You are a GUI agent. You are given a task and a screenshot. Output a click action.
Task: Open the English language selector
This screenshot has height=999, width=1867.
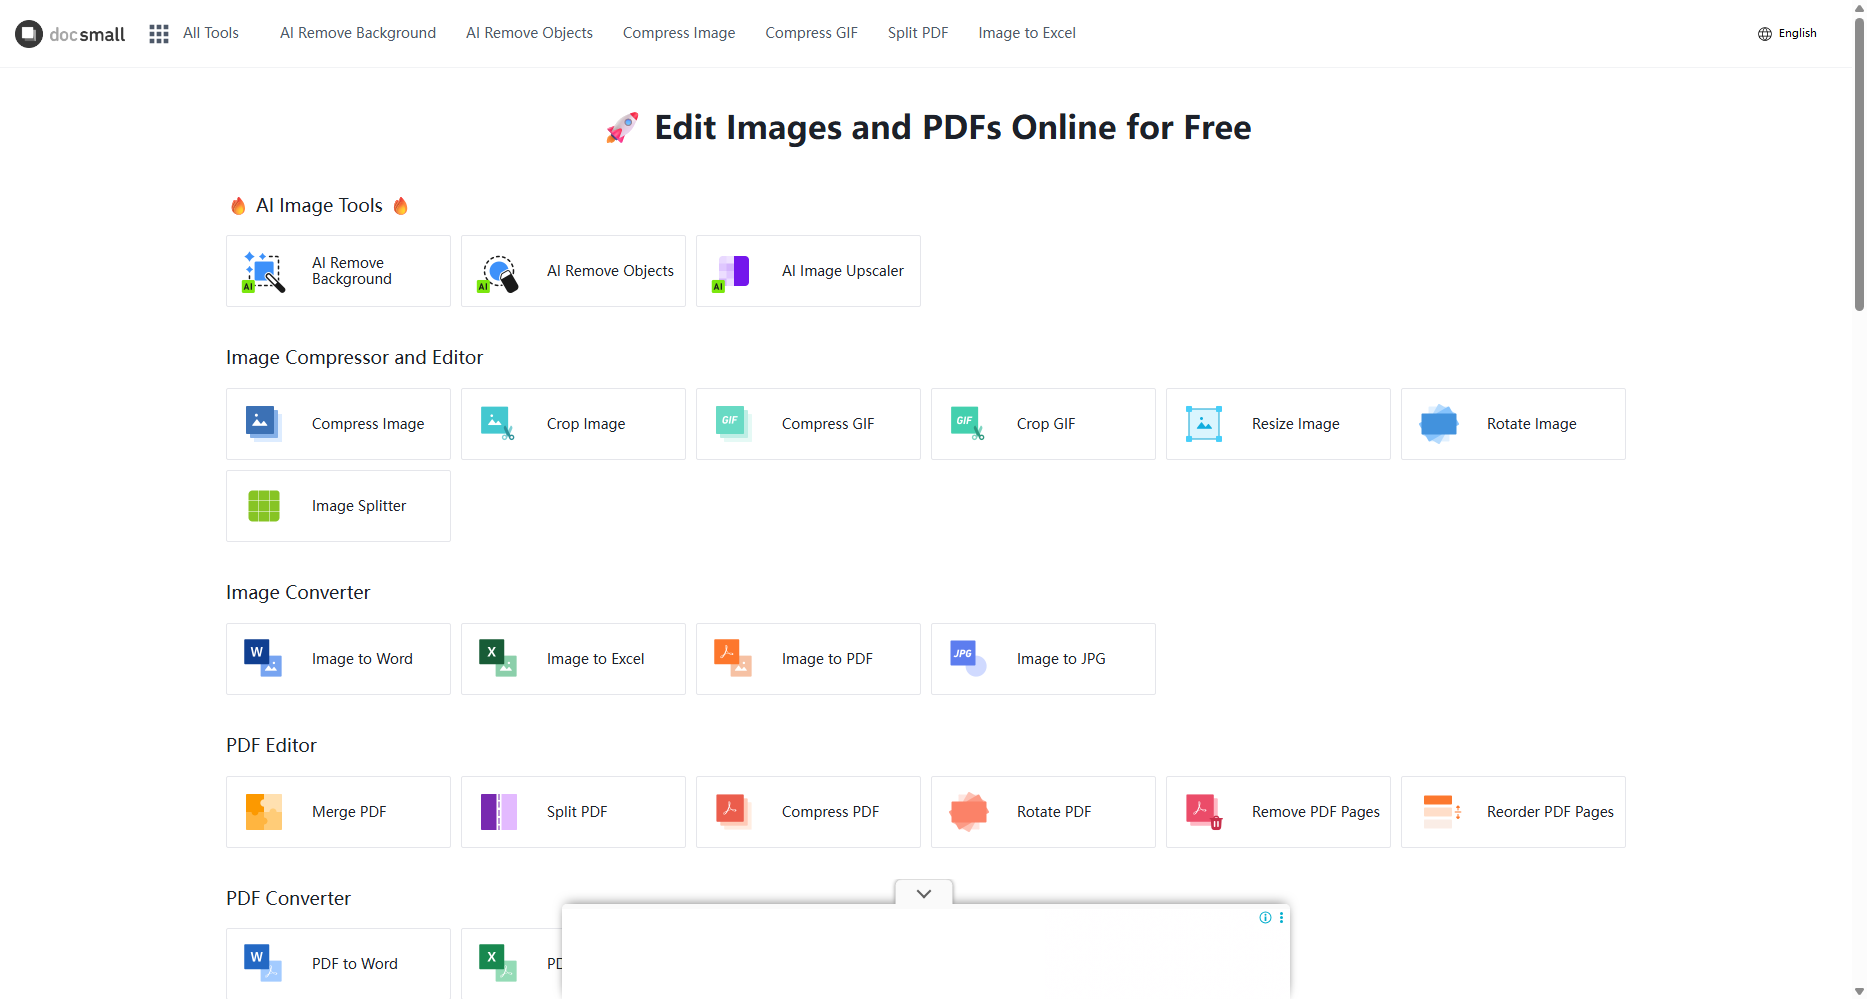tap(1788, 34)
